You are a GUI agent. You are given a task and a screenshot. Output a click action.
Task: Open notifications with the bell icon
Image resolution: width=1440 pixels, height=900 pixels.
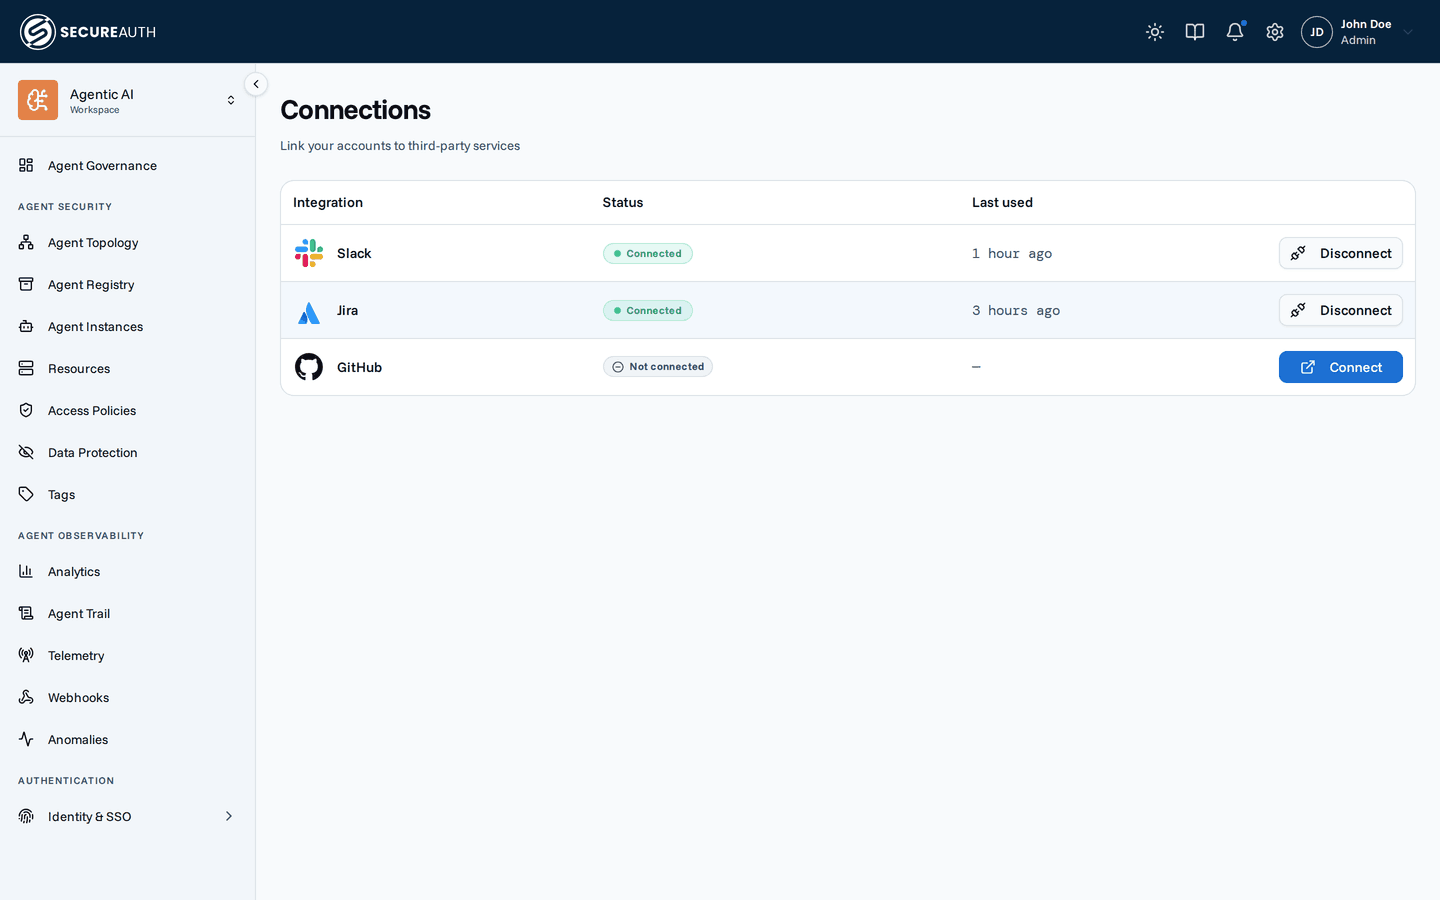click(1235, 32)
